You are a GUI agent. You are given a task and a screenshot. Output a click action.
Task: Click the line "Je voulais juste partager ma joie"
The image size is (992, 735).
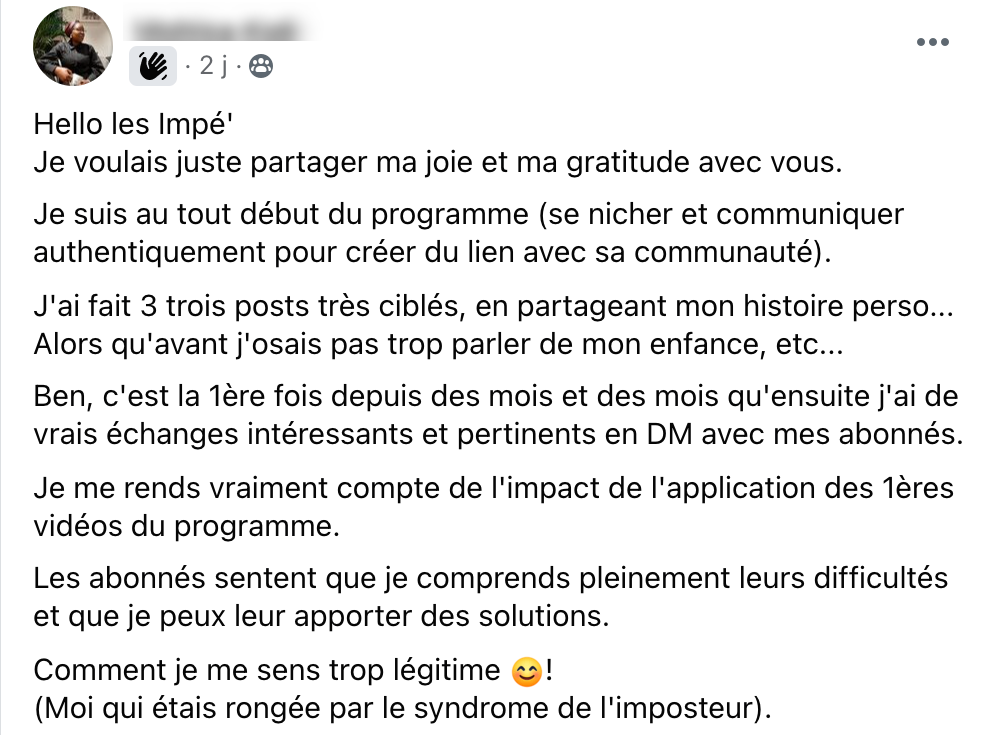pyautogui.click(x=438, y=163)
